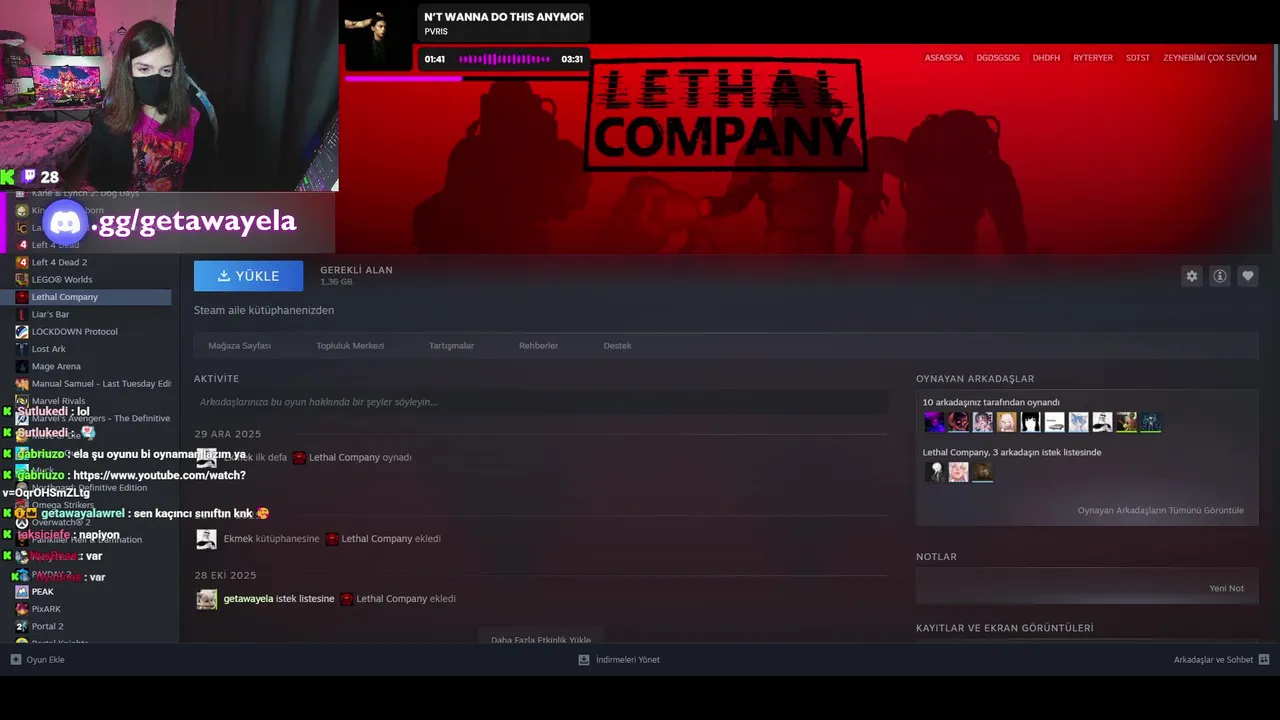
Task: Click getawayela username in activity feed
Action: click(248, 599)
